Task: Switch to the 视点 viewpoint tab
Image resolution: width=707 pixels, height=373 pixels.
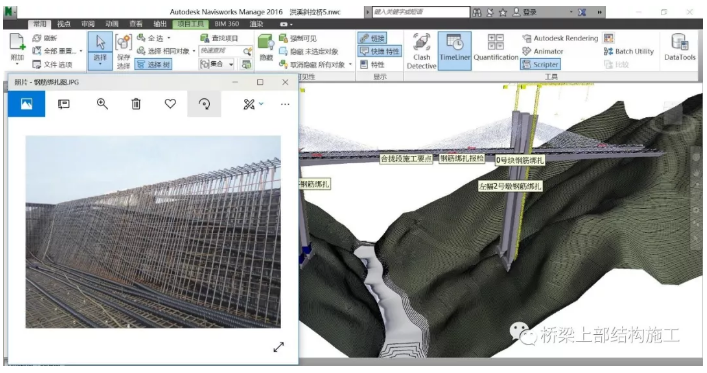Action: (x=64, y=24)
